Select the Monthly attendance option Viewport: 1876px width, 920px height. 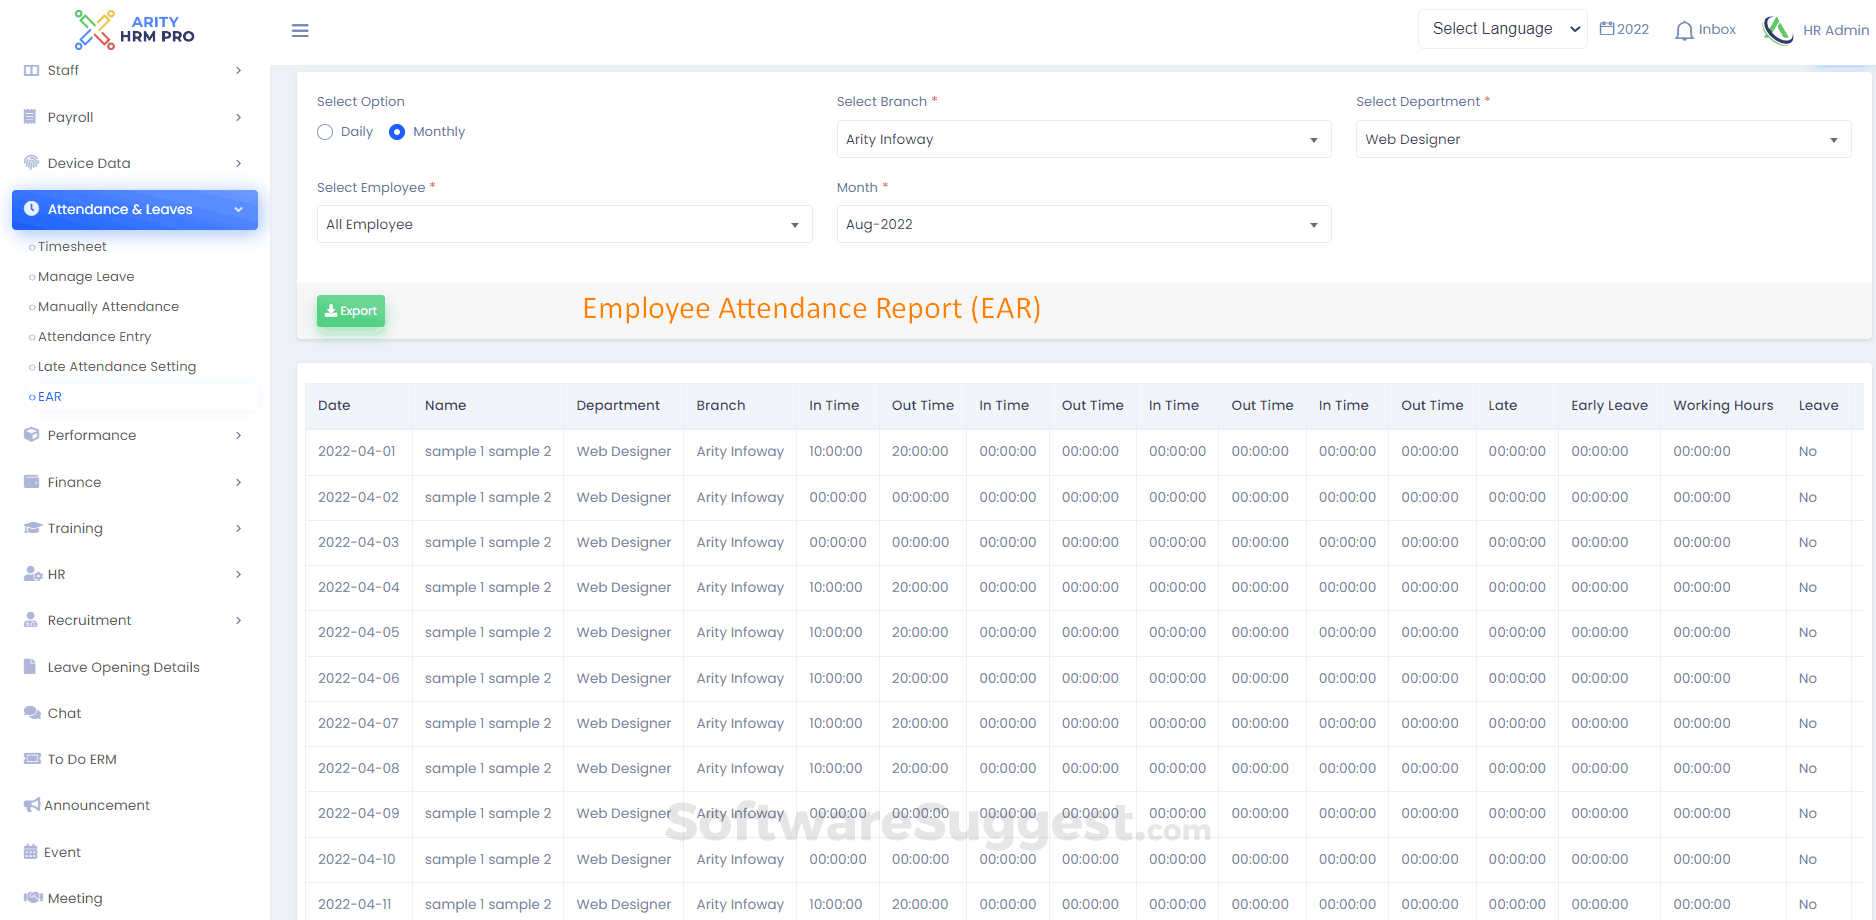click(x=397, y=131)
